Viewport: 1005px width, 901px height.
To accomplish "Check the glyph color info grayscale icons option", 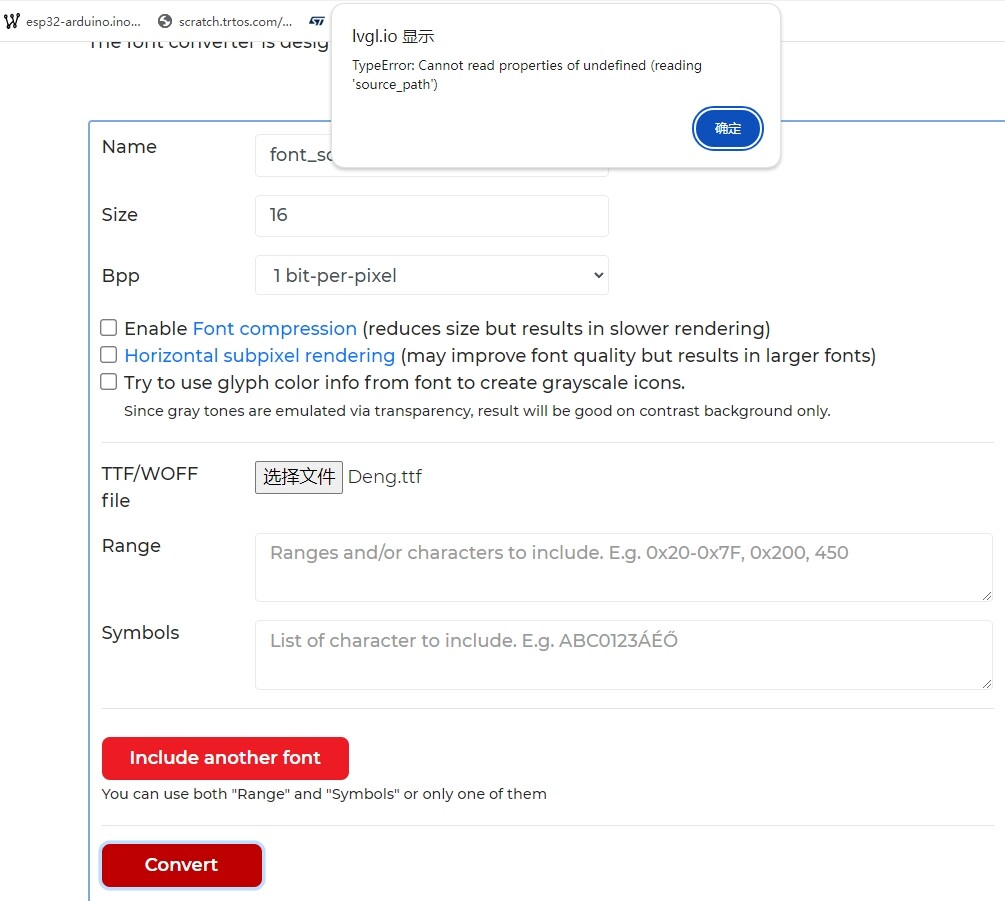I will [109, 381].
